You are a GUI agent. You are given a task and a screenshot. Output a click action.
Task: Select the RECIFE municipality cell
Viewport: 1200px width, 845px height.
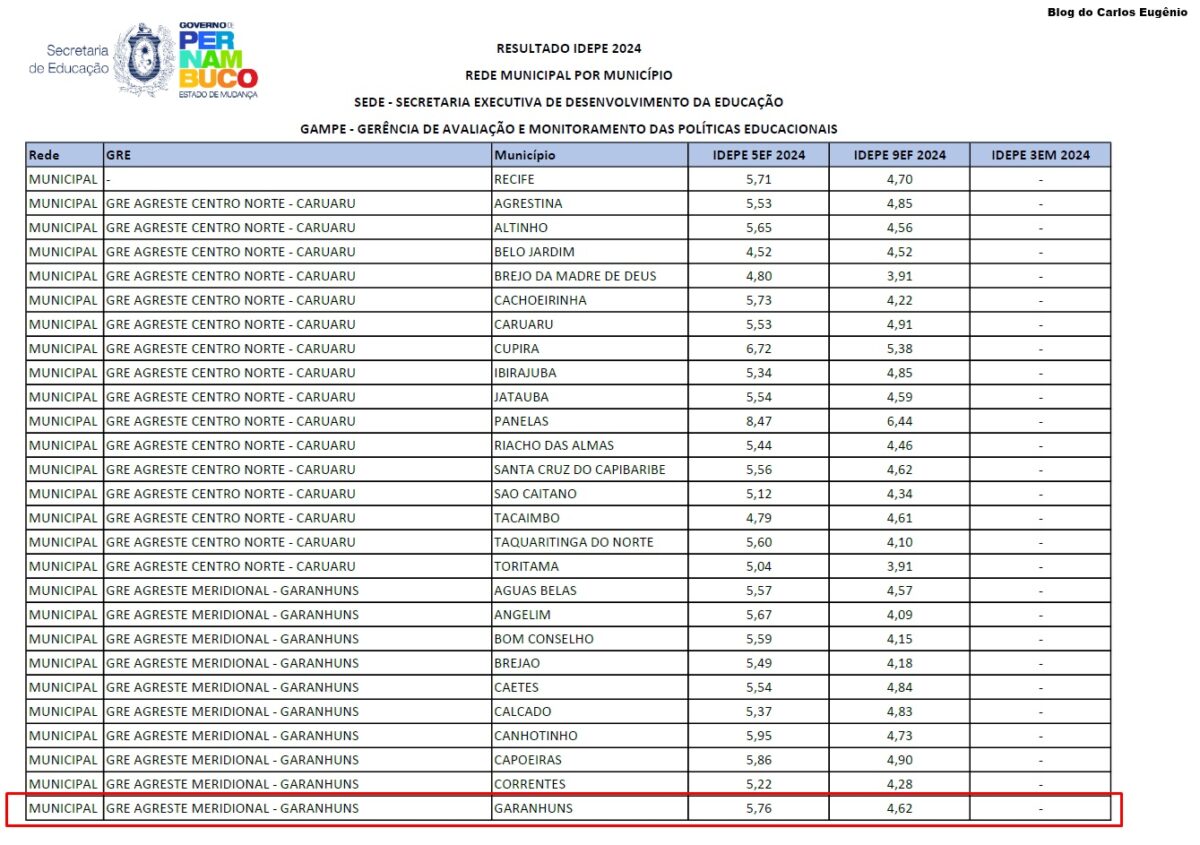click(x=514, y=180)
